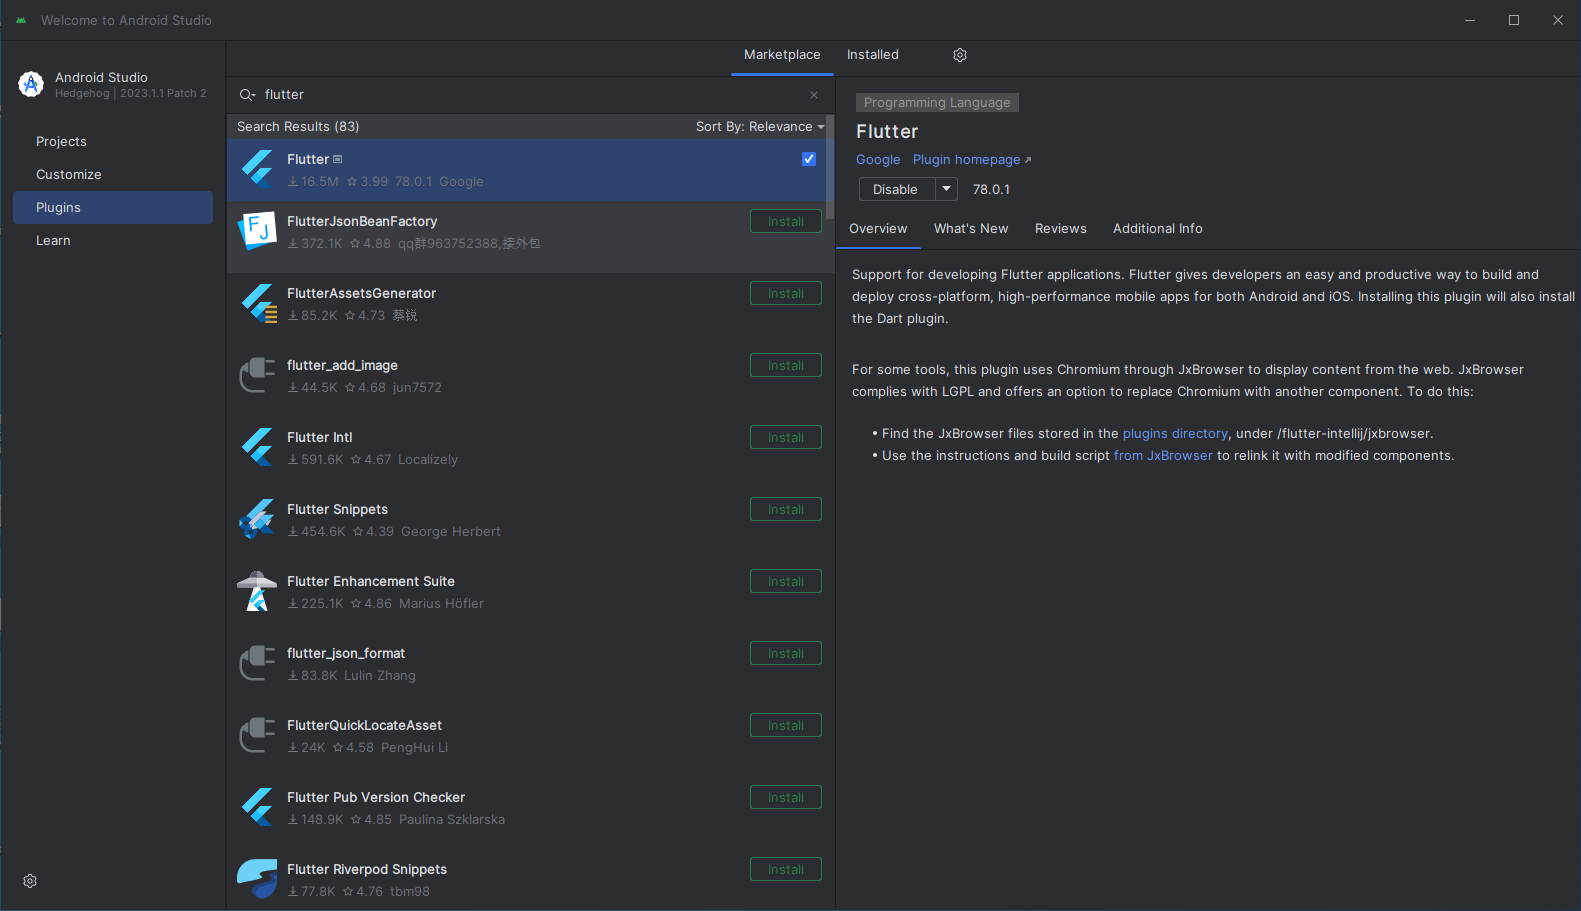Viewport: 1581px width, 911px height.
Task: Install Flutter Intl plugin
Action: coord(786,437)
